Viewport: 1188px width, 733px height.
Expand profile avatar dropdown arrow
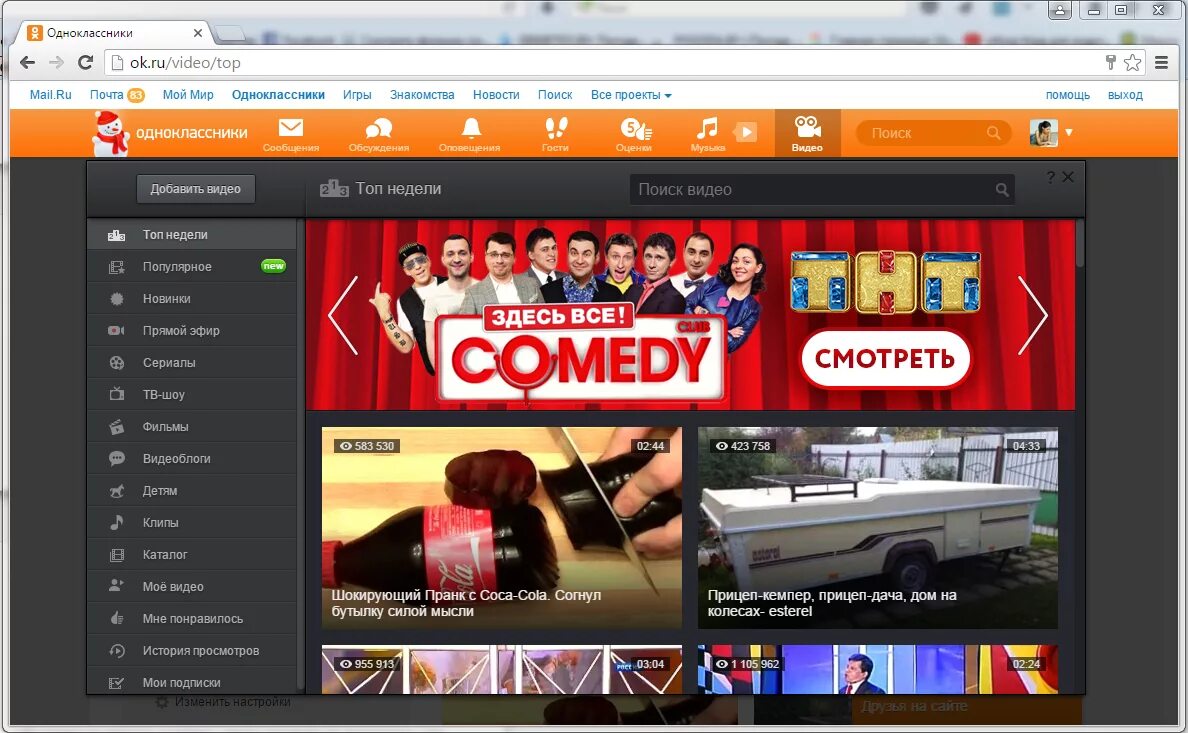1069,132
